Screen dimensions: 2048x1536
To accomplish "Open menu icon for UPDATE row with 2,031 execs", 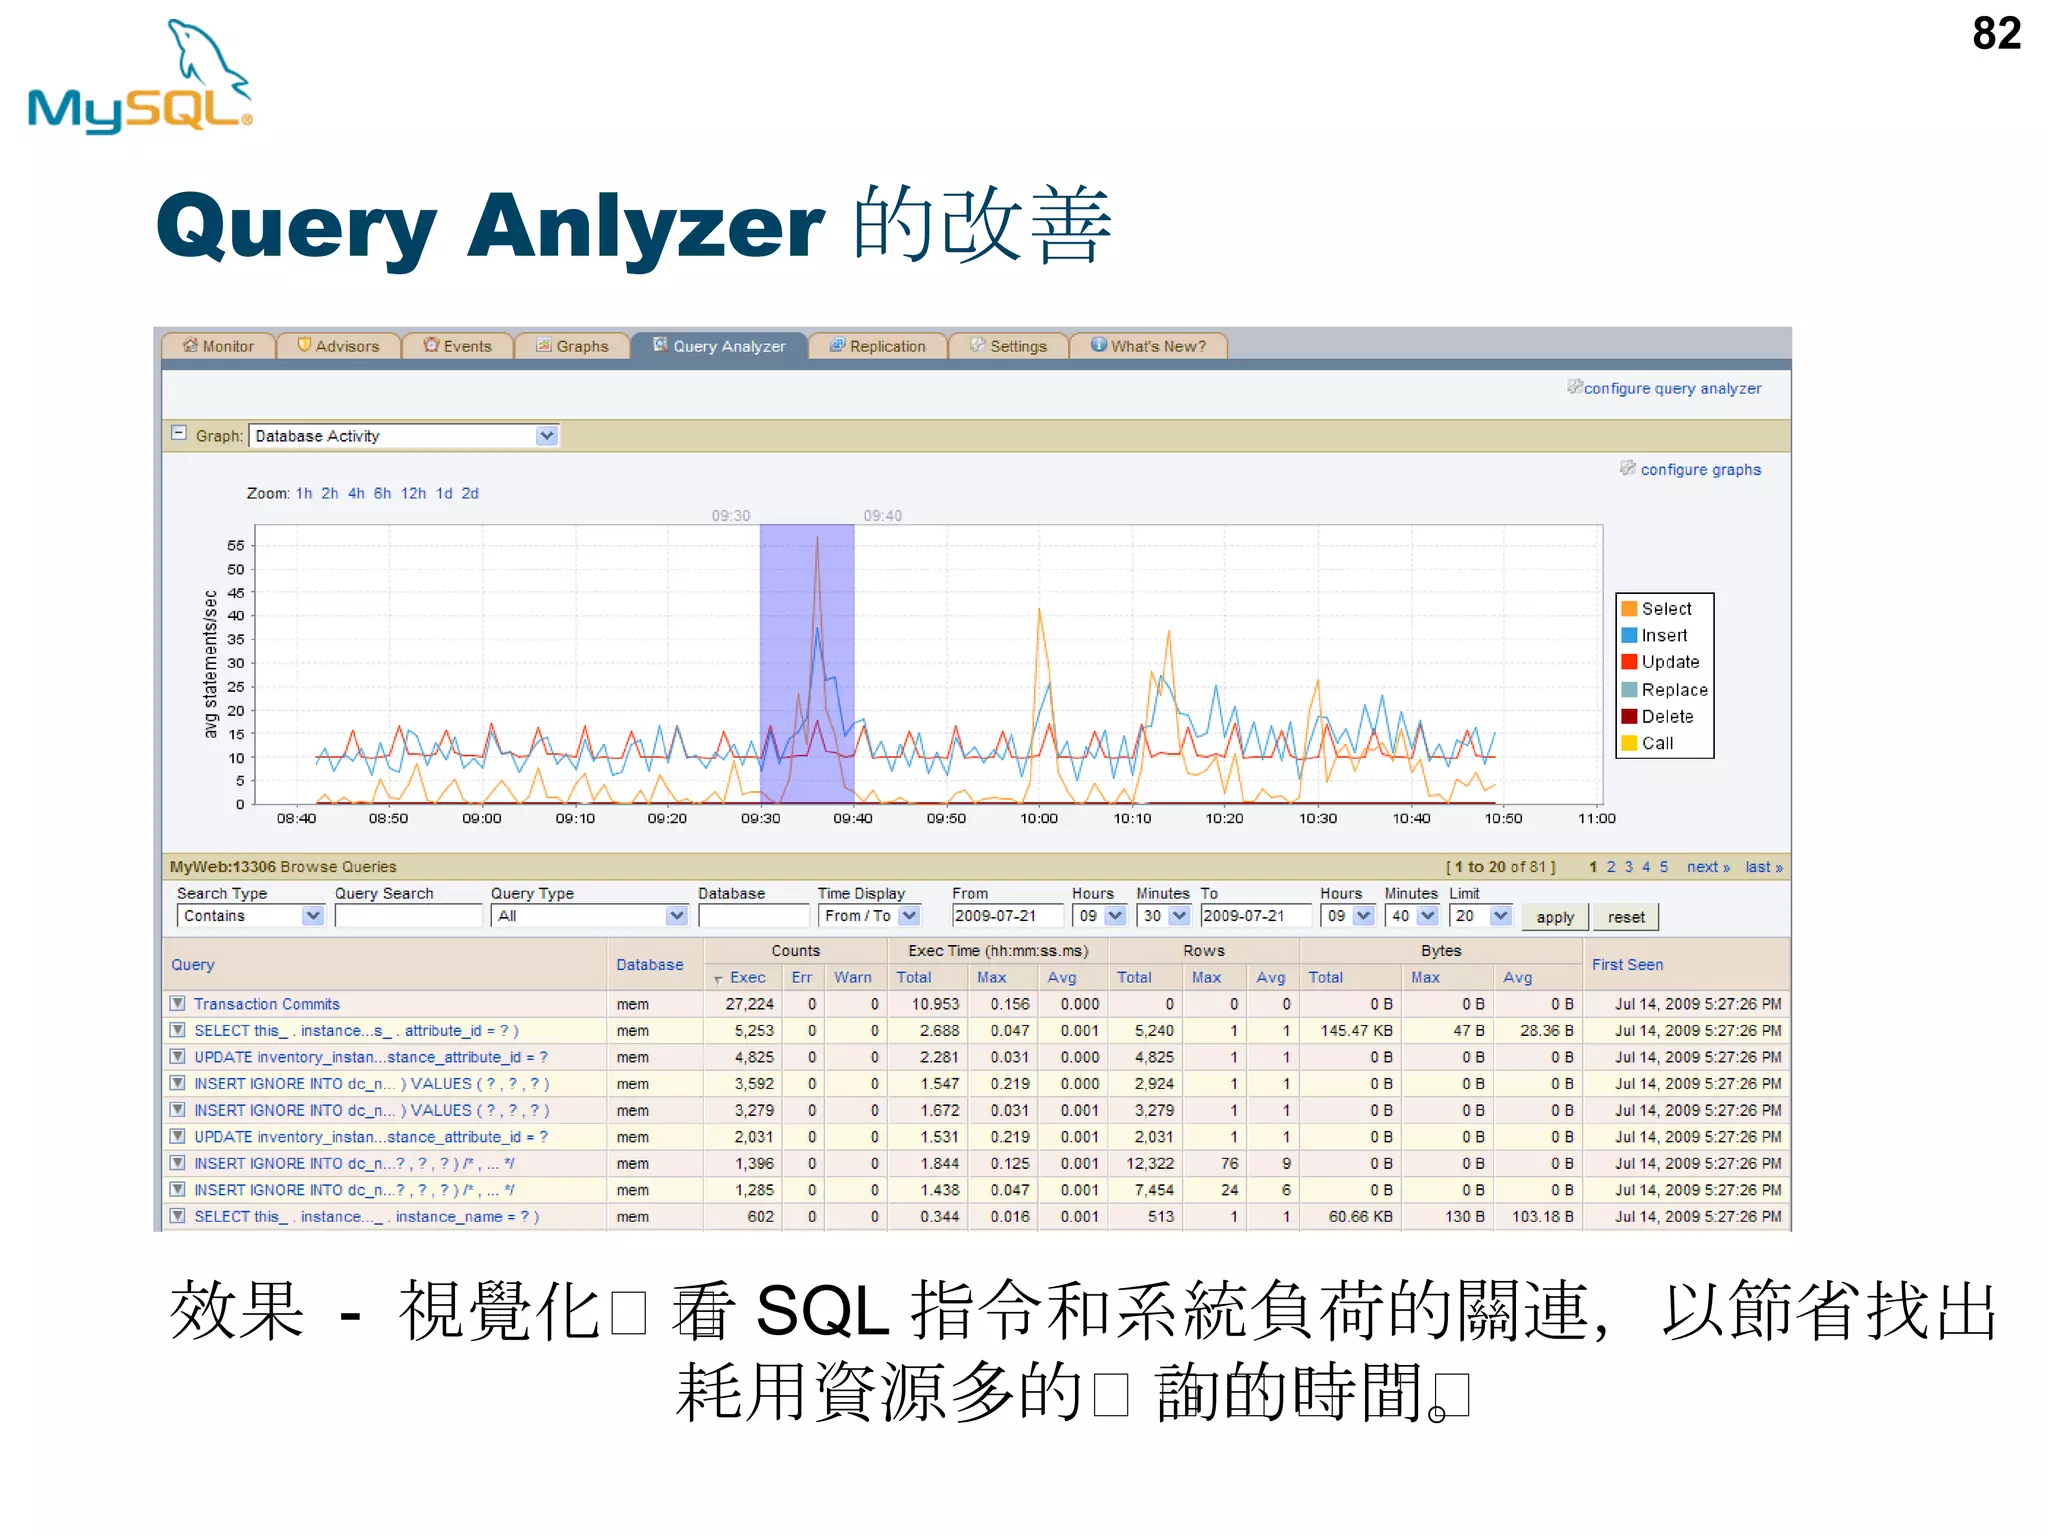I will pyautogui.click(x=178, y=1136).
